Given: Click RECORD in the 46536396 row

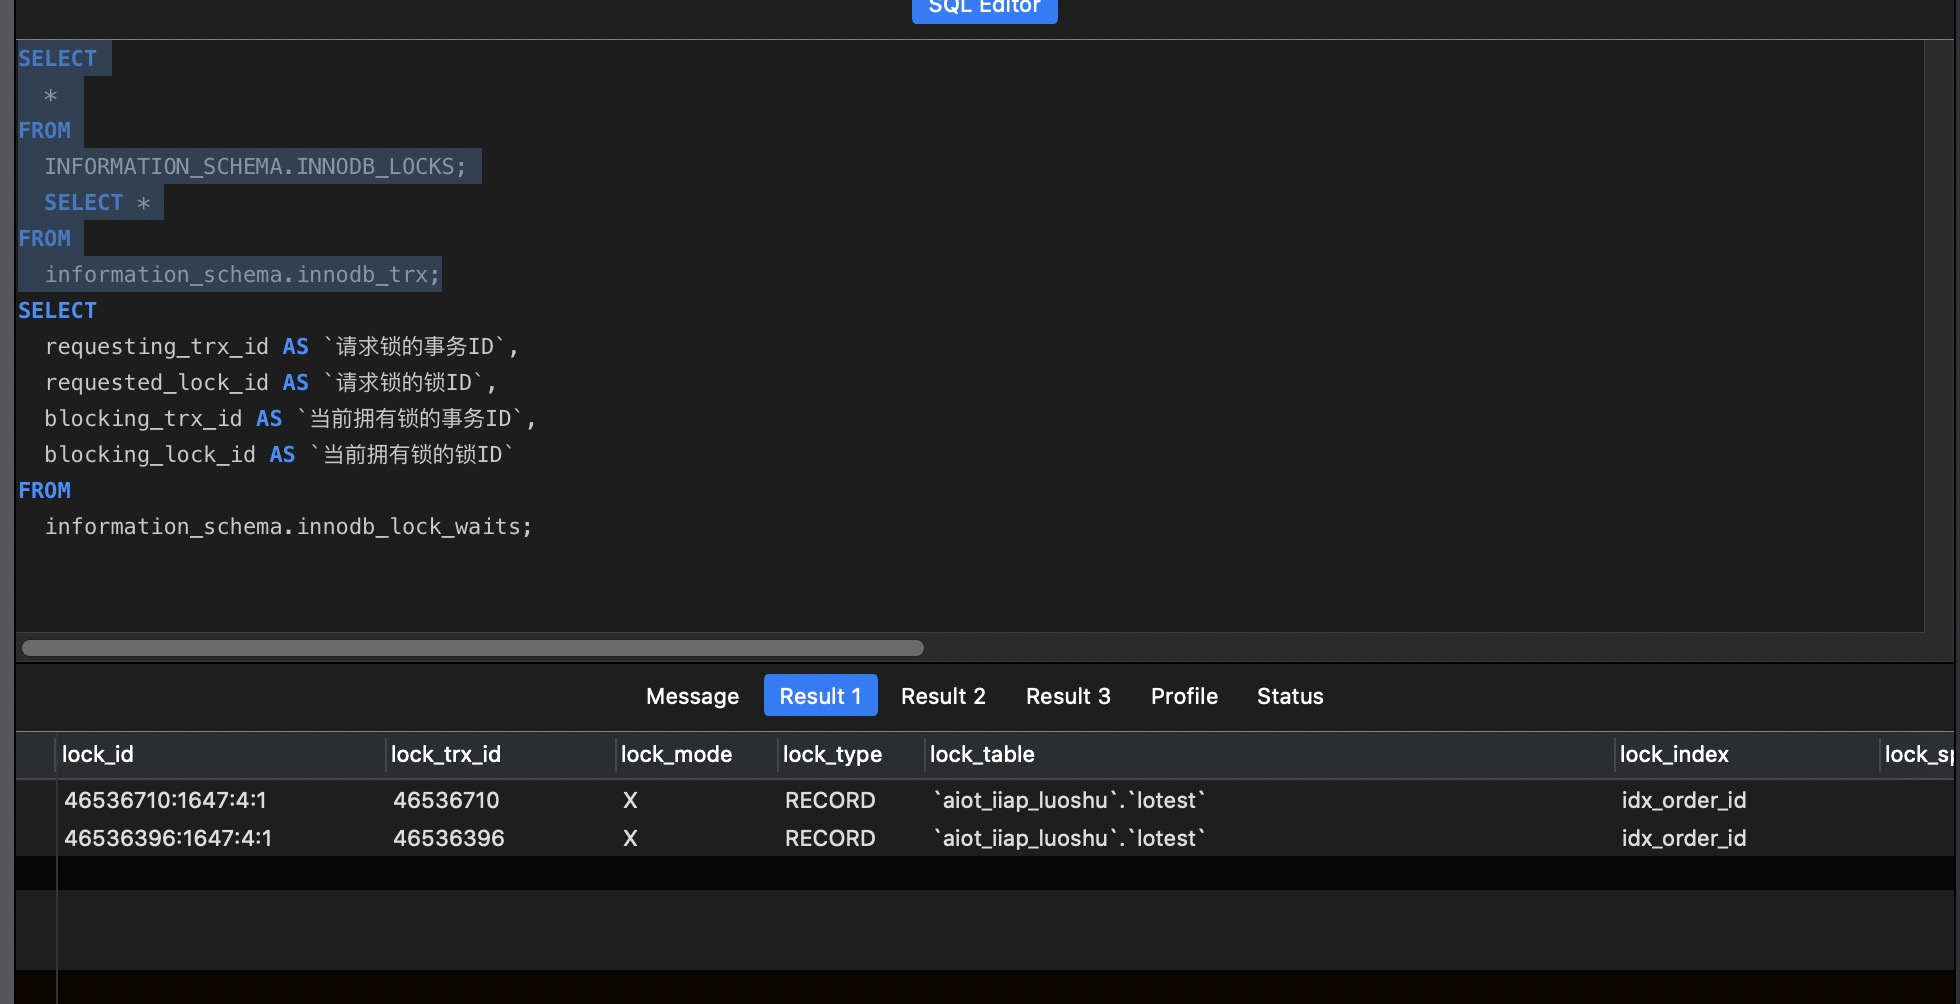Looking at the screenshot, I should point(830,838).
